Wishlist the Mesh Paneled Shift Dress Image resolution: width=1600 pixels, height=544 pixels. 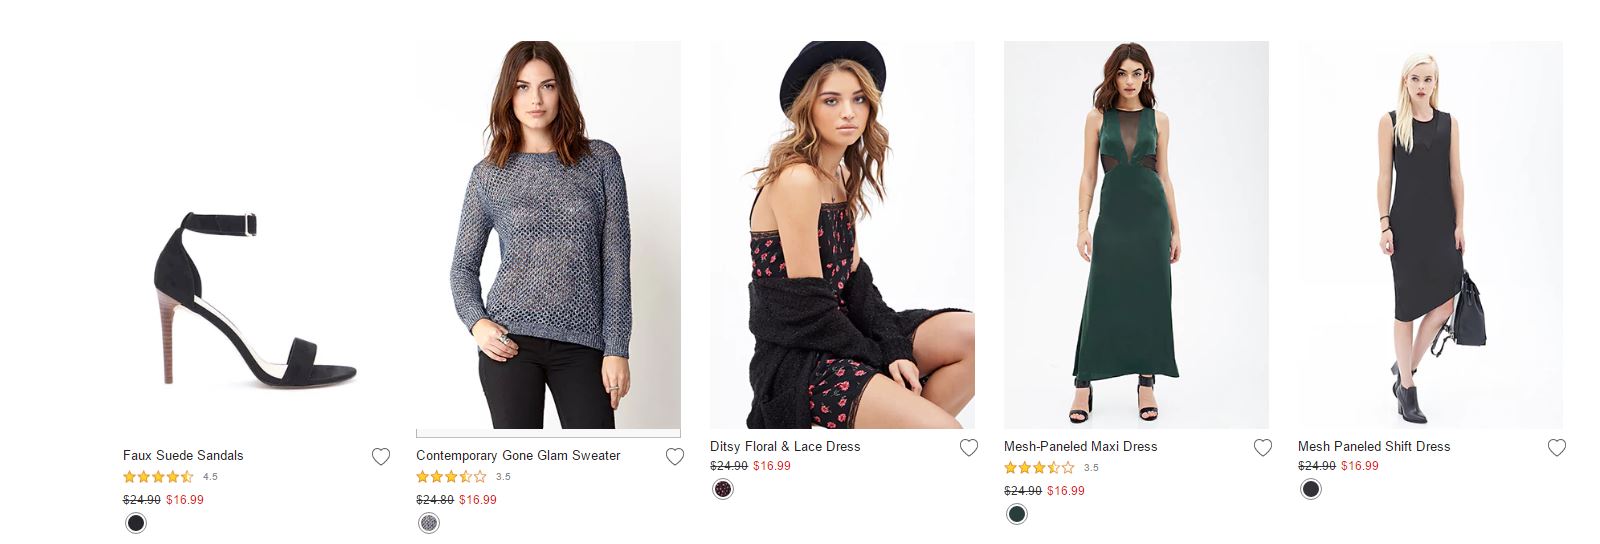(1557, 448)
